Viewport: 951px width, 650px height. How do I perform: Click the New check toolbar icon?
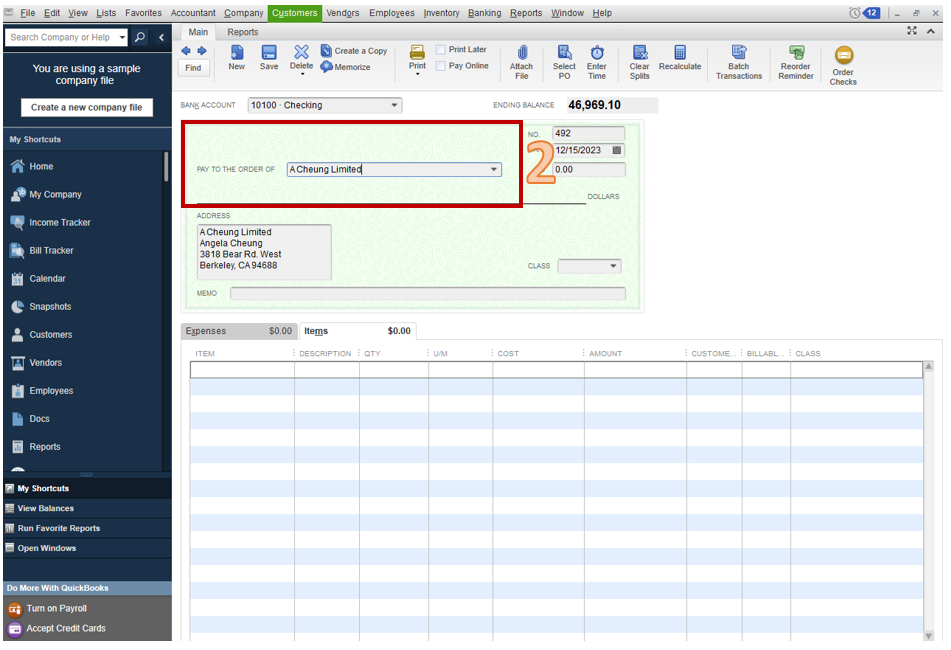tap(237, 53)
